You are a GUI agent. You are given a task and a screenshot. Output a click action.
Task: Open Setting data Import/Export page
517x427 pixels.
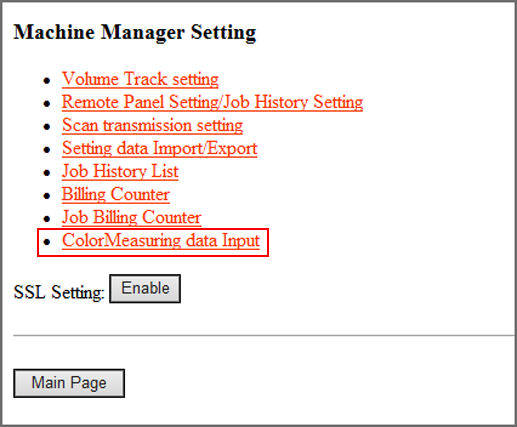click(x=159, y=149)
